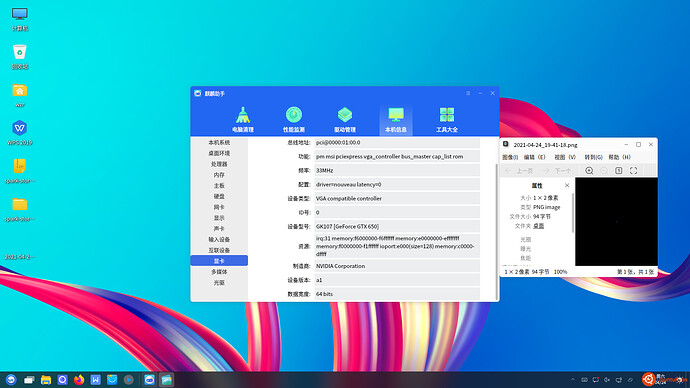The height and width of the screenshot is (388, 690).
Task: Select 内存 in the left sidebar
Action: (219, 175)
